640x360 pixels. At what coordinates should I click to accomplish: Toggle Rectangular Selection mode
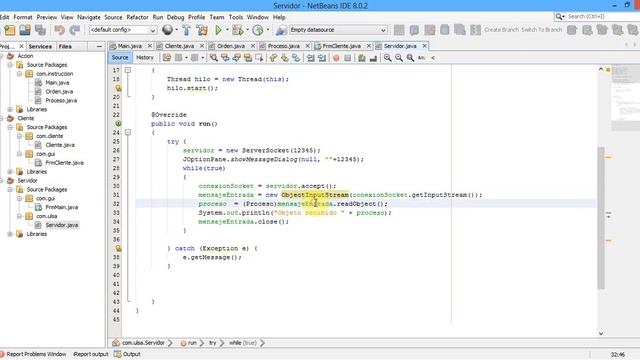tap(259, 58)
